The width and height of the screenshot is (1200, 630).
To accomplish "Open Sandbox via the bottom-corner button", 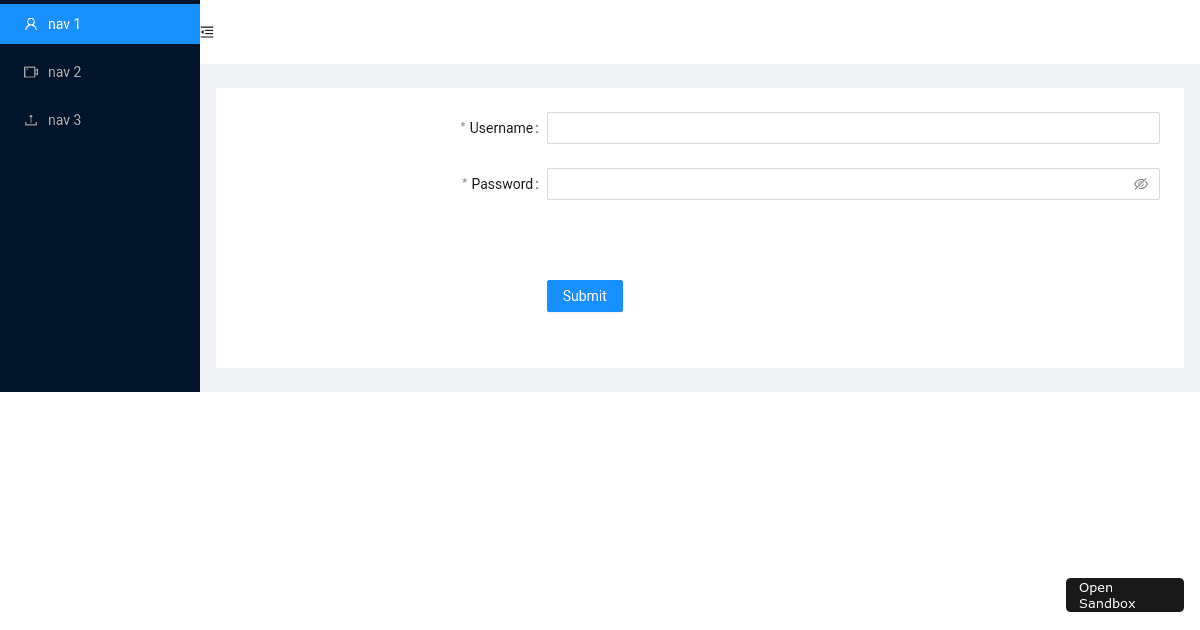I will [x=1125, y=595].
